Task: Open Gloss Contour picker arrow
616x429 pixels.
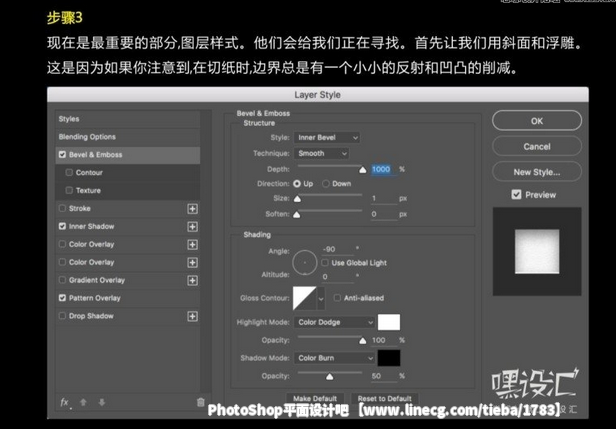Action: coord(321,298)
